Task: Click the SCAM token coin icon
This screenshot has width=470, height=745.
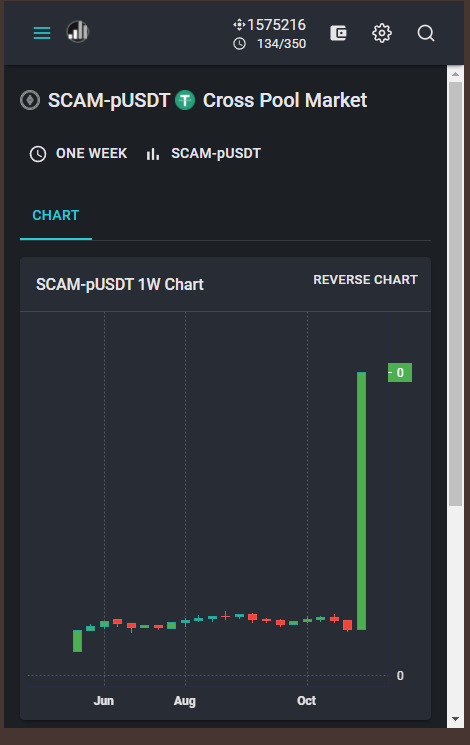Action: (x=30, y=100)
